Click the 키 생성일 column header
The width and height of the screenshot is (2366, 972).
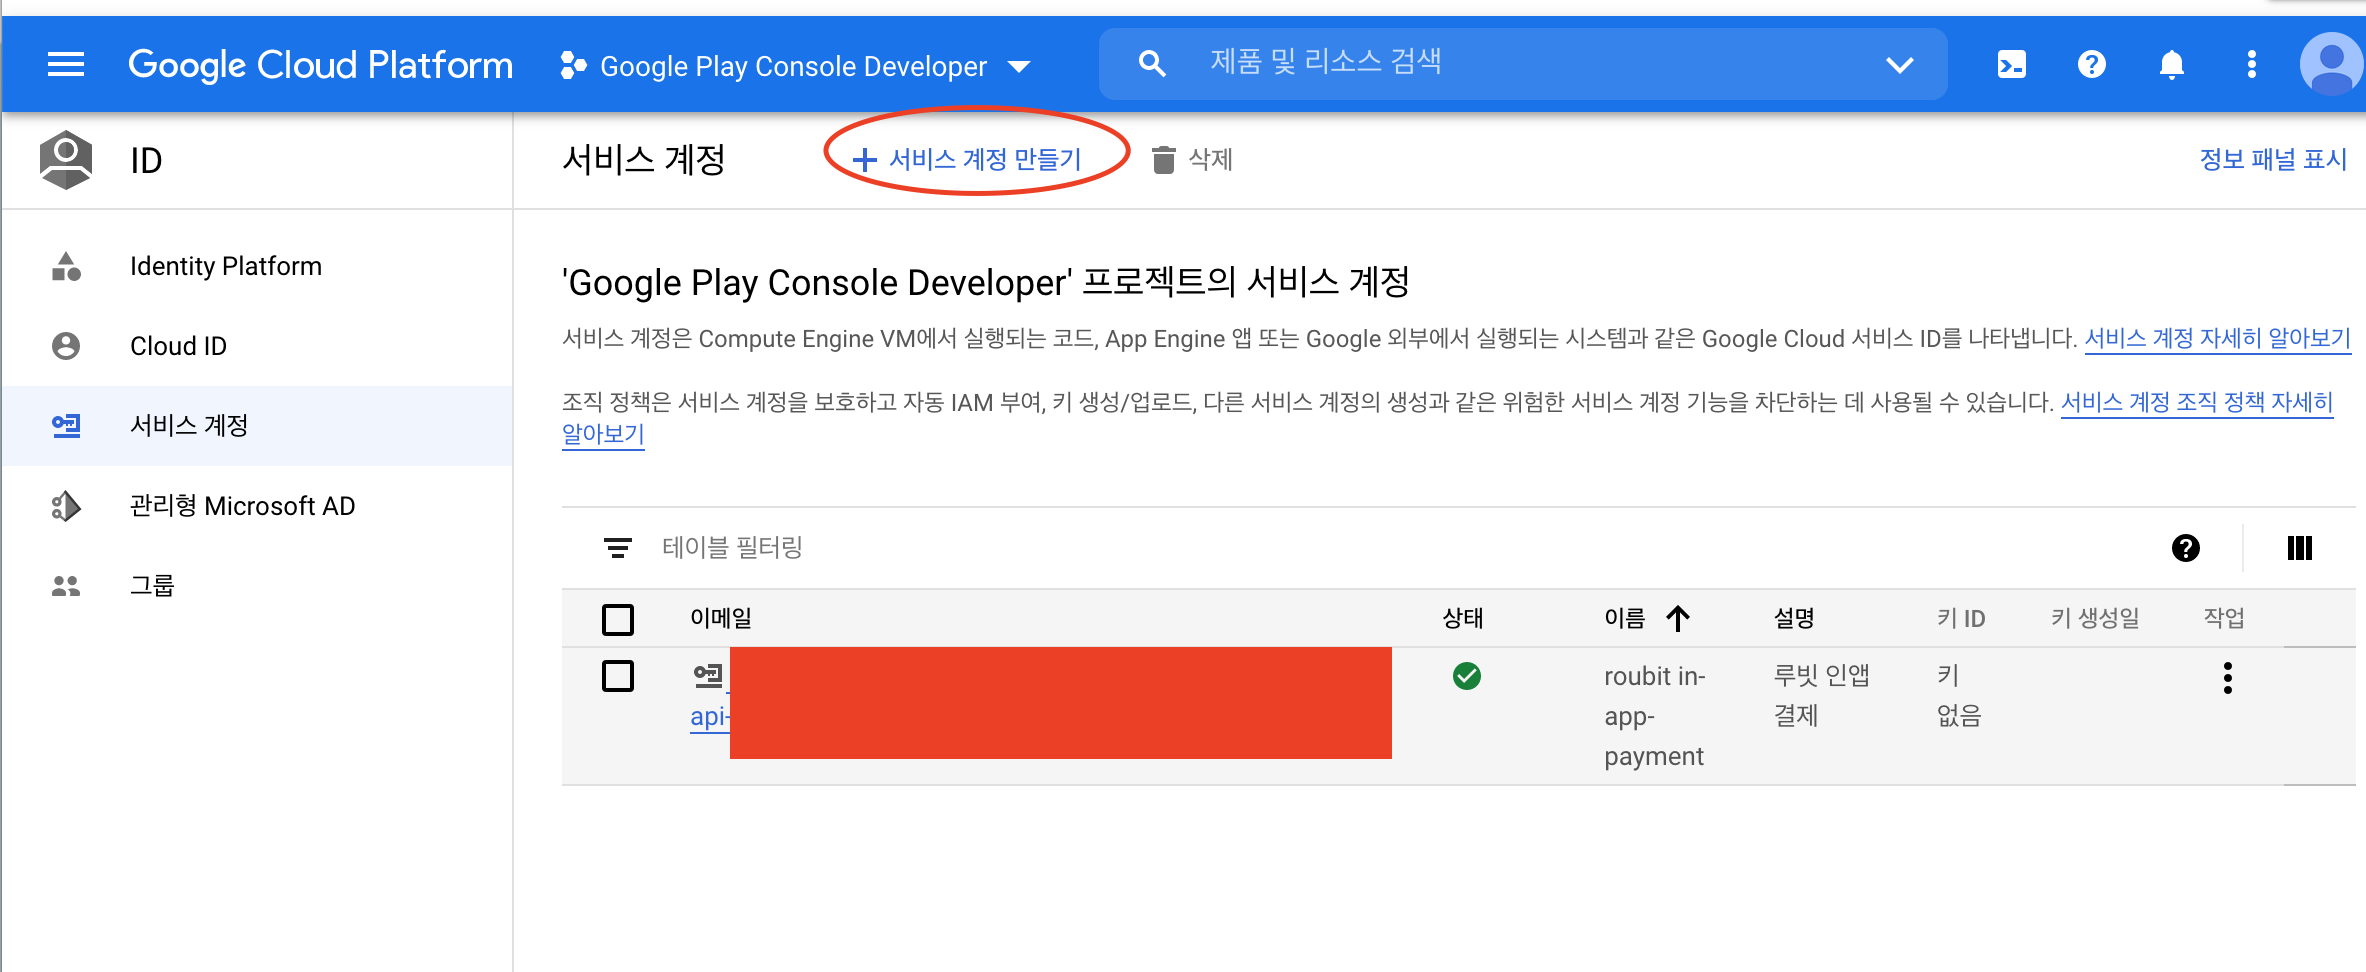click(x=2095, y=618)
